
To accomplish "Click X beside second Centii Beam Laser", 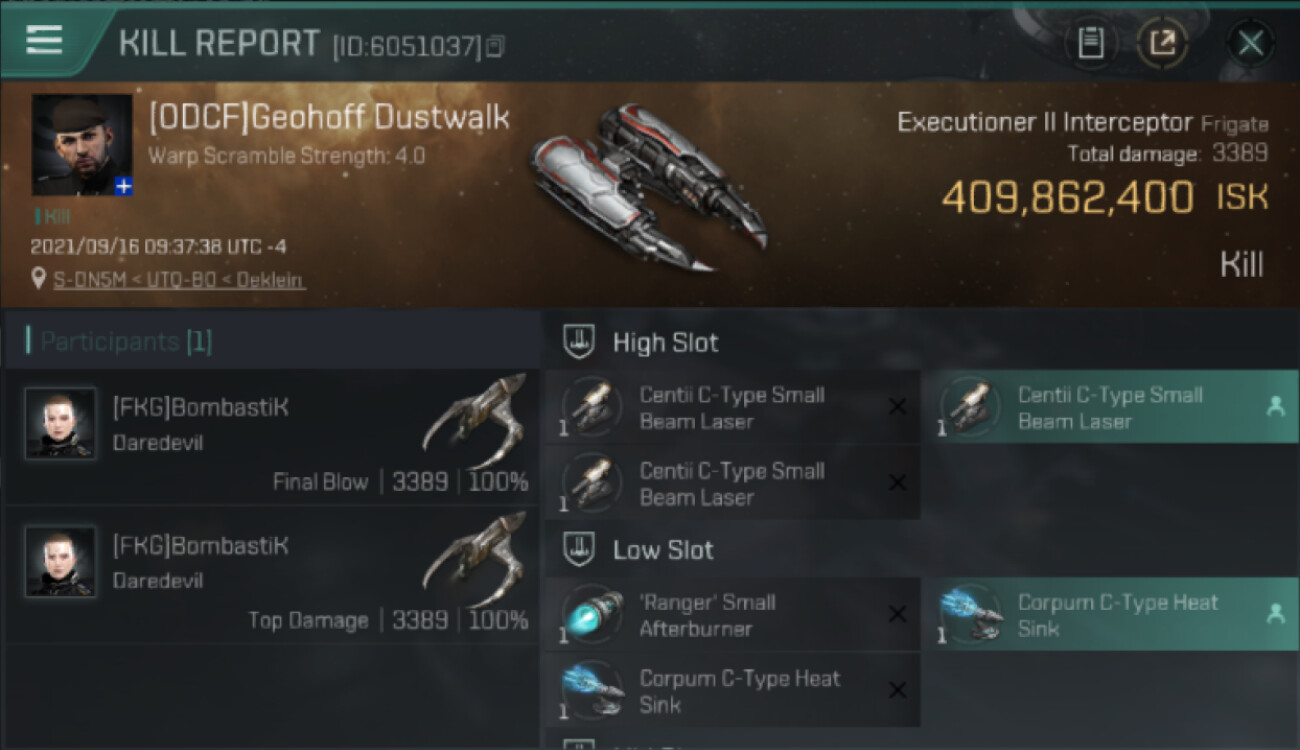I will click(897, 483).
